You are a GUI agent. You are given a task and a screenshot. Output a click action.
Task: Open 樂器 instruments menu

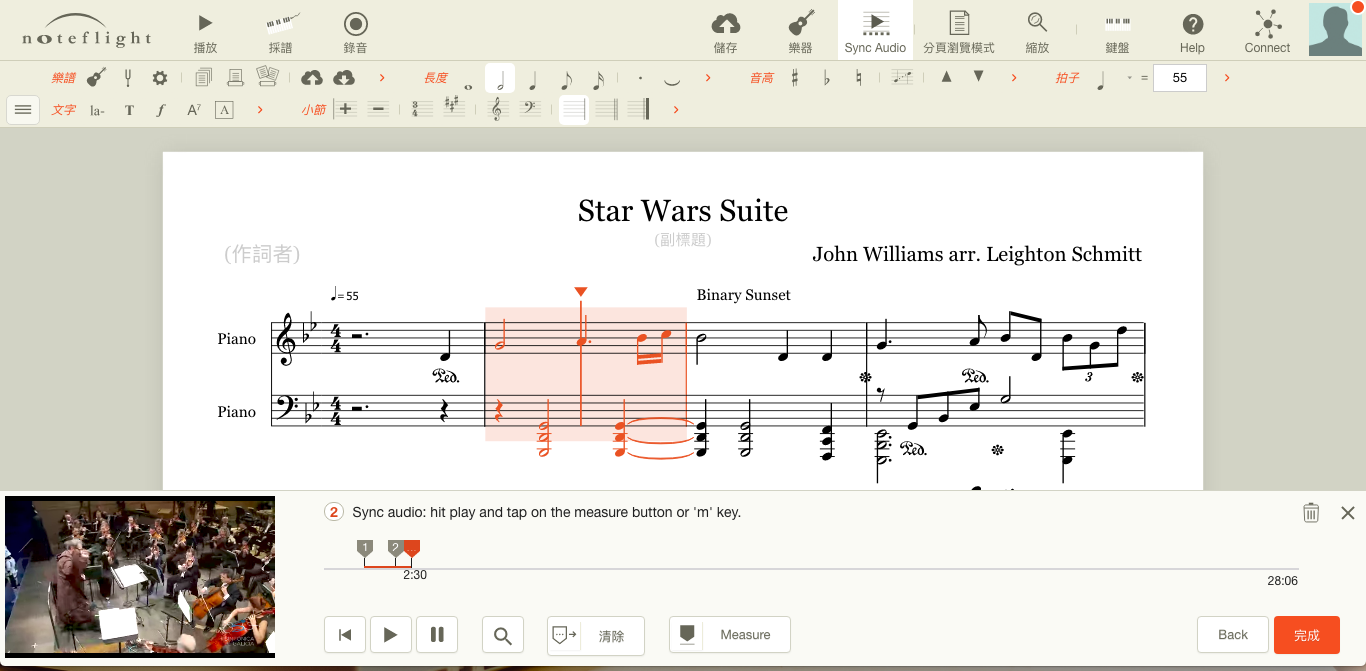click(x=800, y=31)
